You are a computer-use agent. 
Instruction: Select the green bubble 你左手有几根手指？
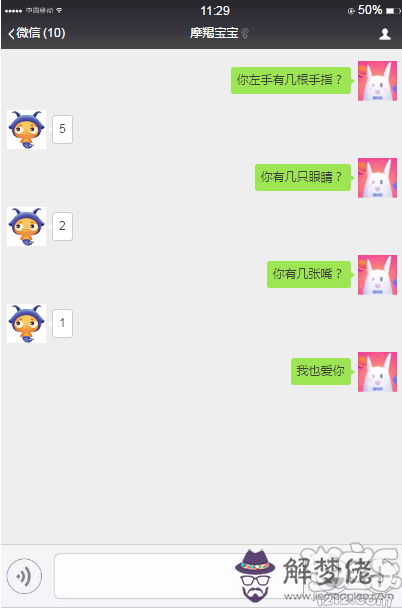coord(292,80)
